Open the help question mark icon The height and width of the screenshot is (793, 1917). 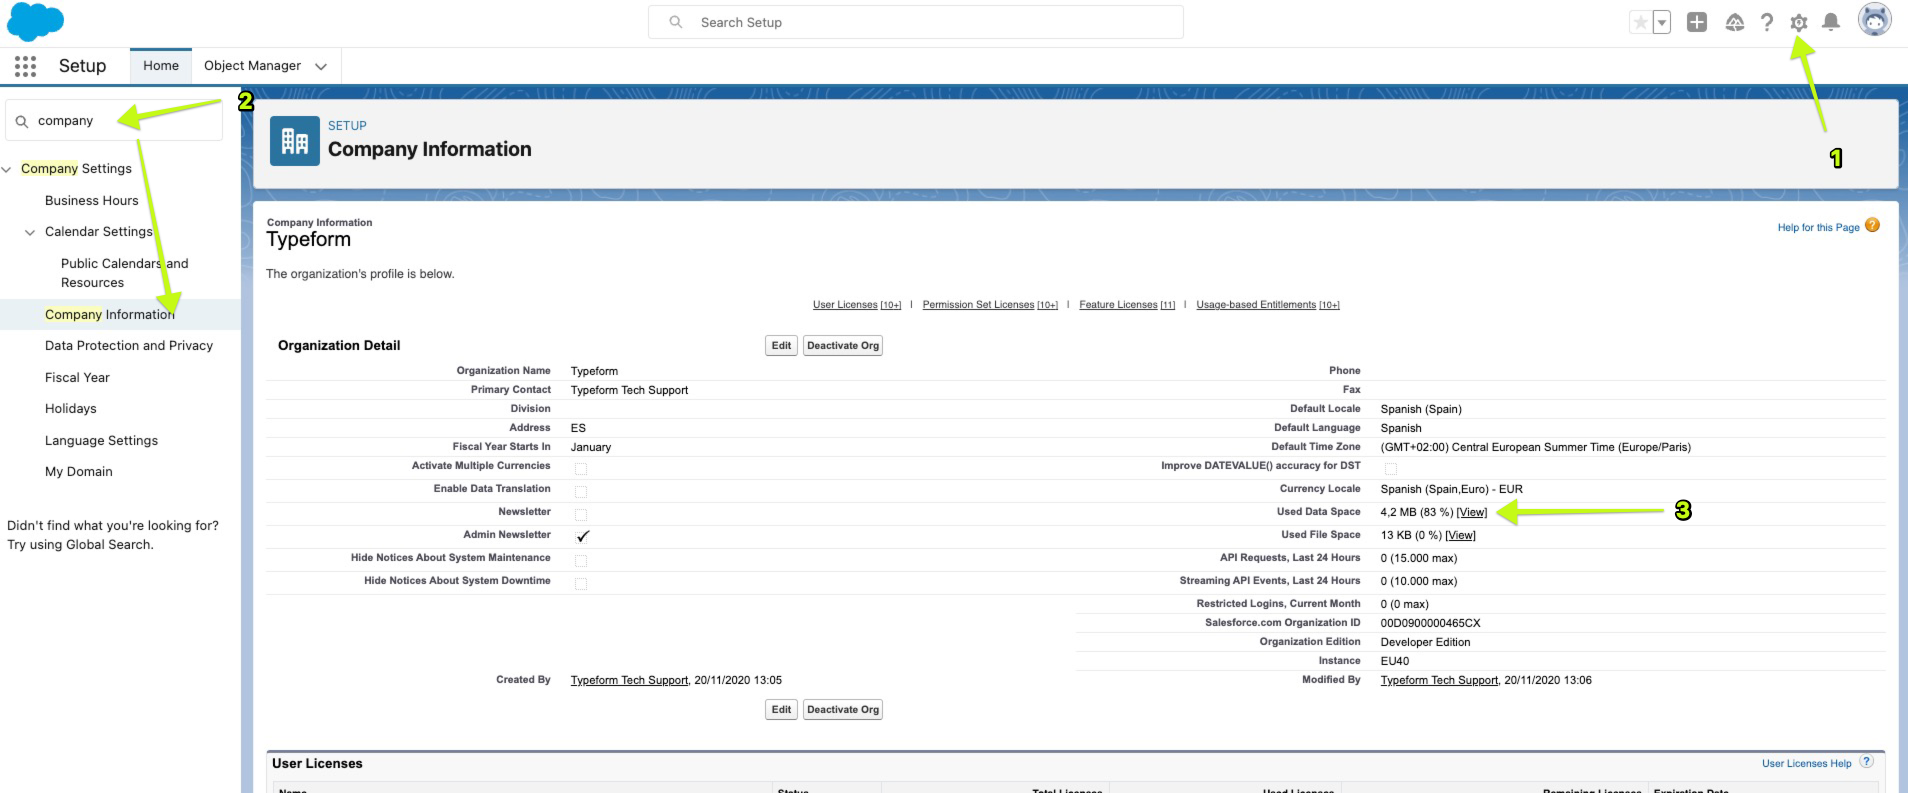tap(1767, 22)
